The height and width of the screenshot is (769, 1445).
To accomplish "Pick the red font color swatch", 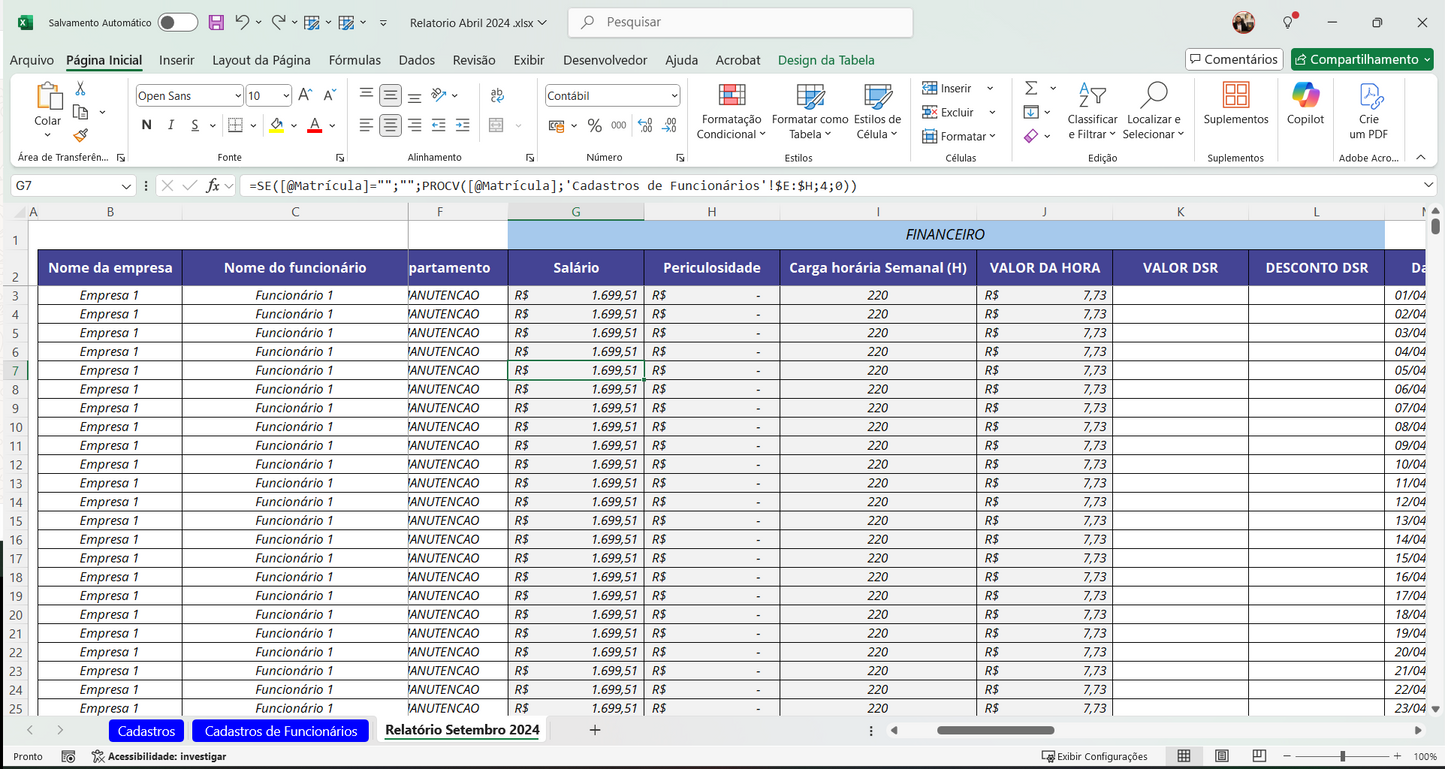I will [313, 130].
